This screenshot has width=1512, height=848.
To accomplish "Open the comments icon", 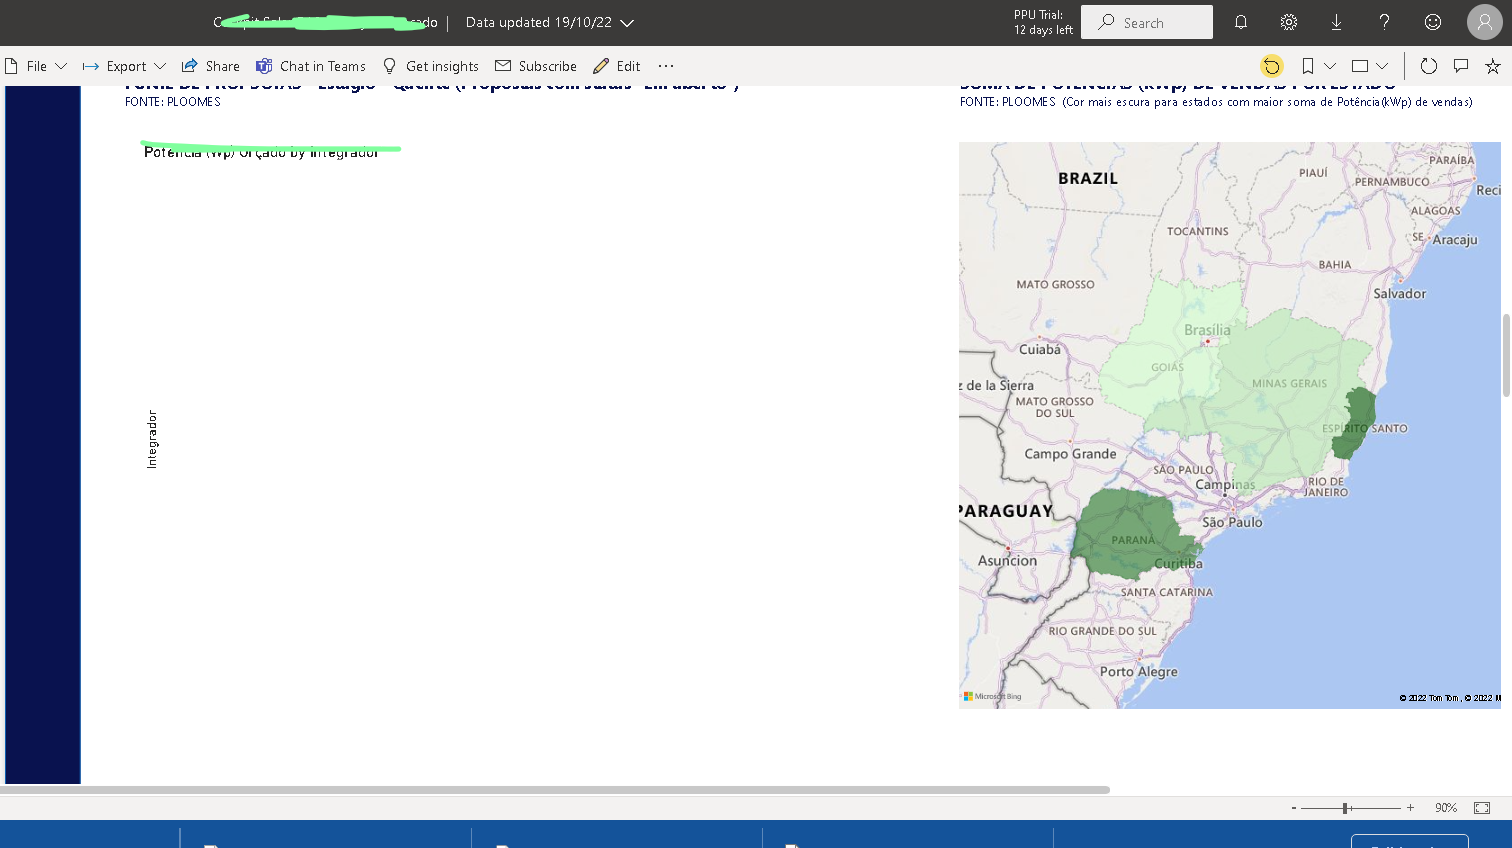I will pos(1461,66).
